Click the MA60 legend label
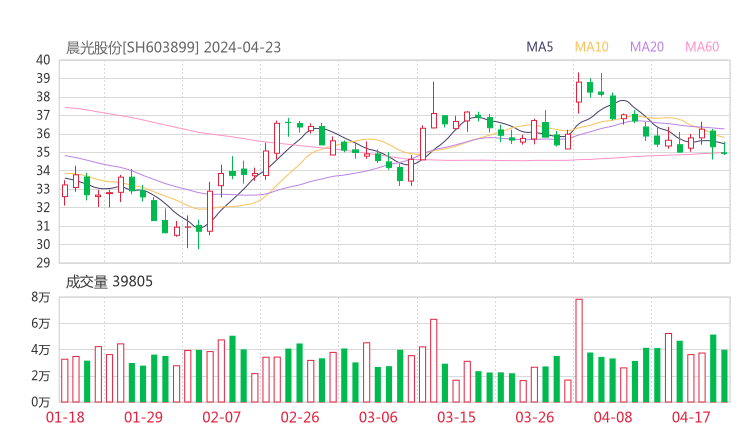740x440 pixels. (x=702, y=47)
